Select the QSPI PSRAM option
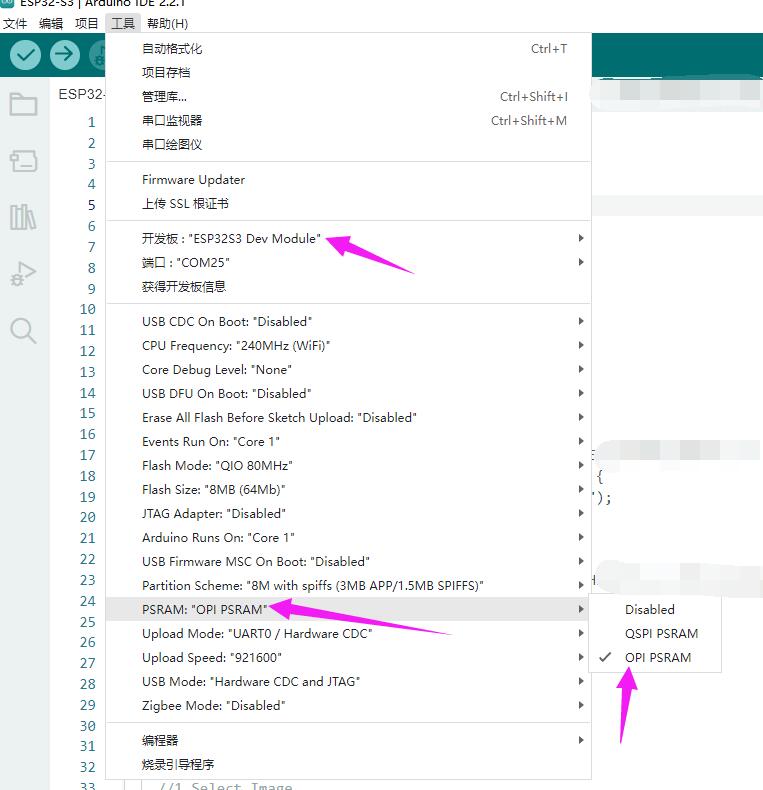The width and height of the screenshot is (763, 790). [x=661, y=633]
